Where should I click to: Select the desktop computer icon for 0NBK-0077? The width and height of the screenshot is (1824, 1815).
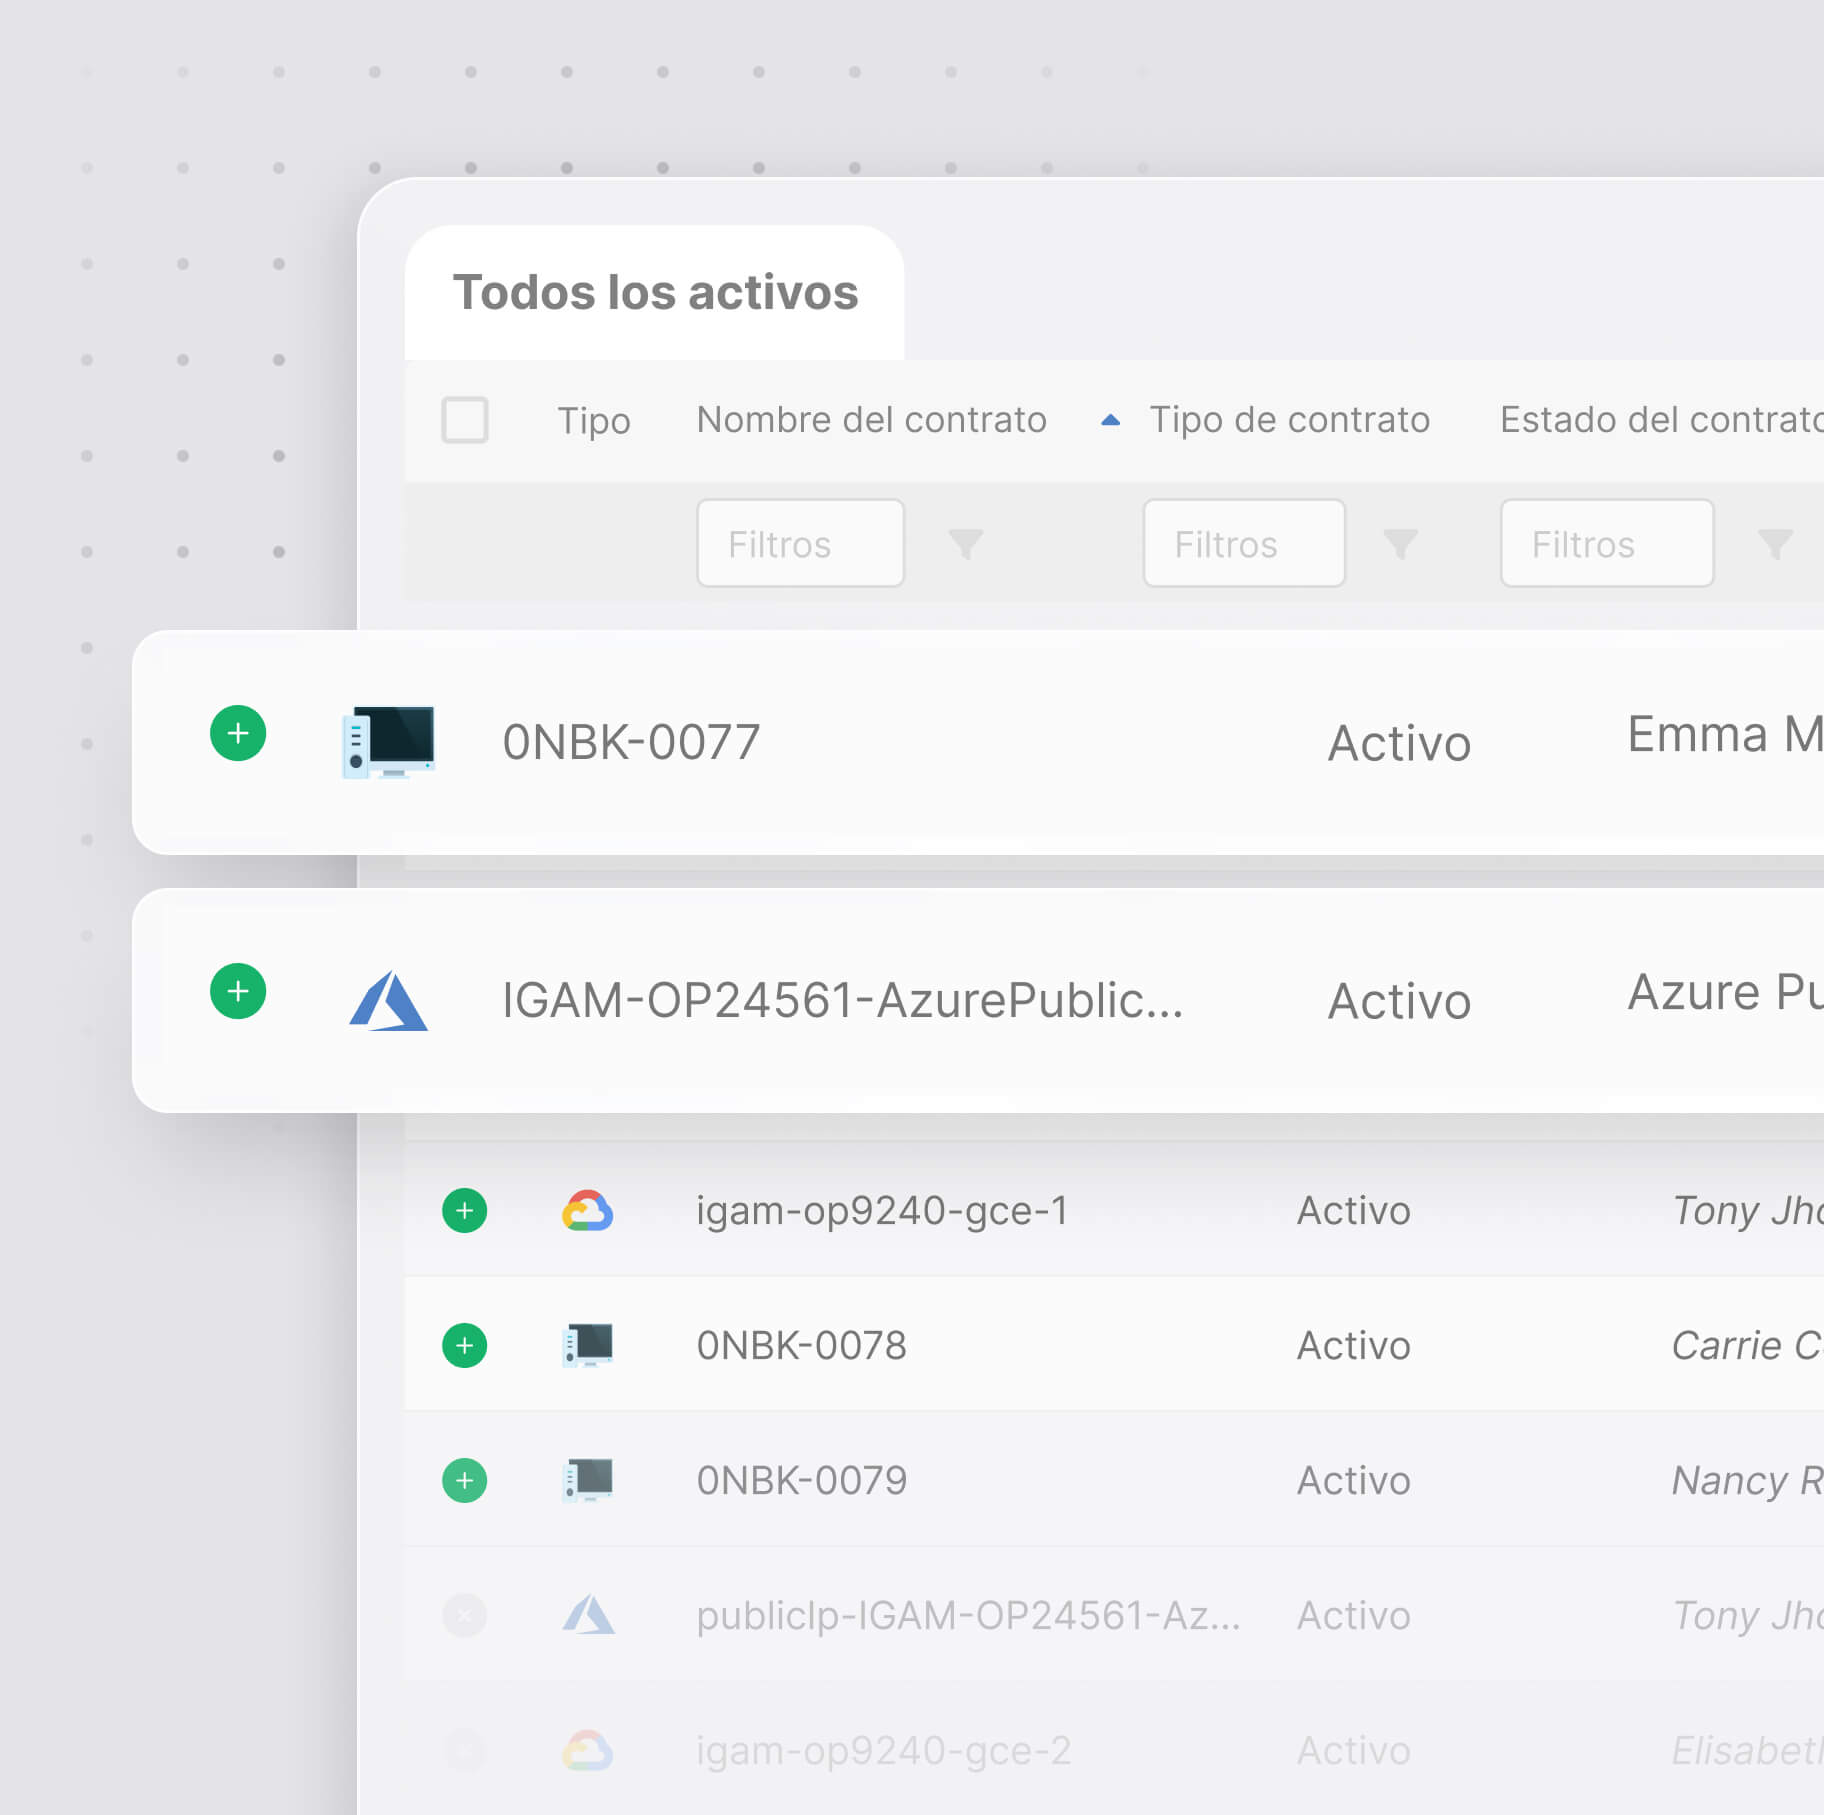[x=390, y=741]
